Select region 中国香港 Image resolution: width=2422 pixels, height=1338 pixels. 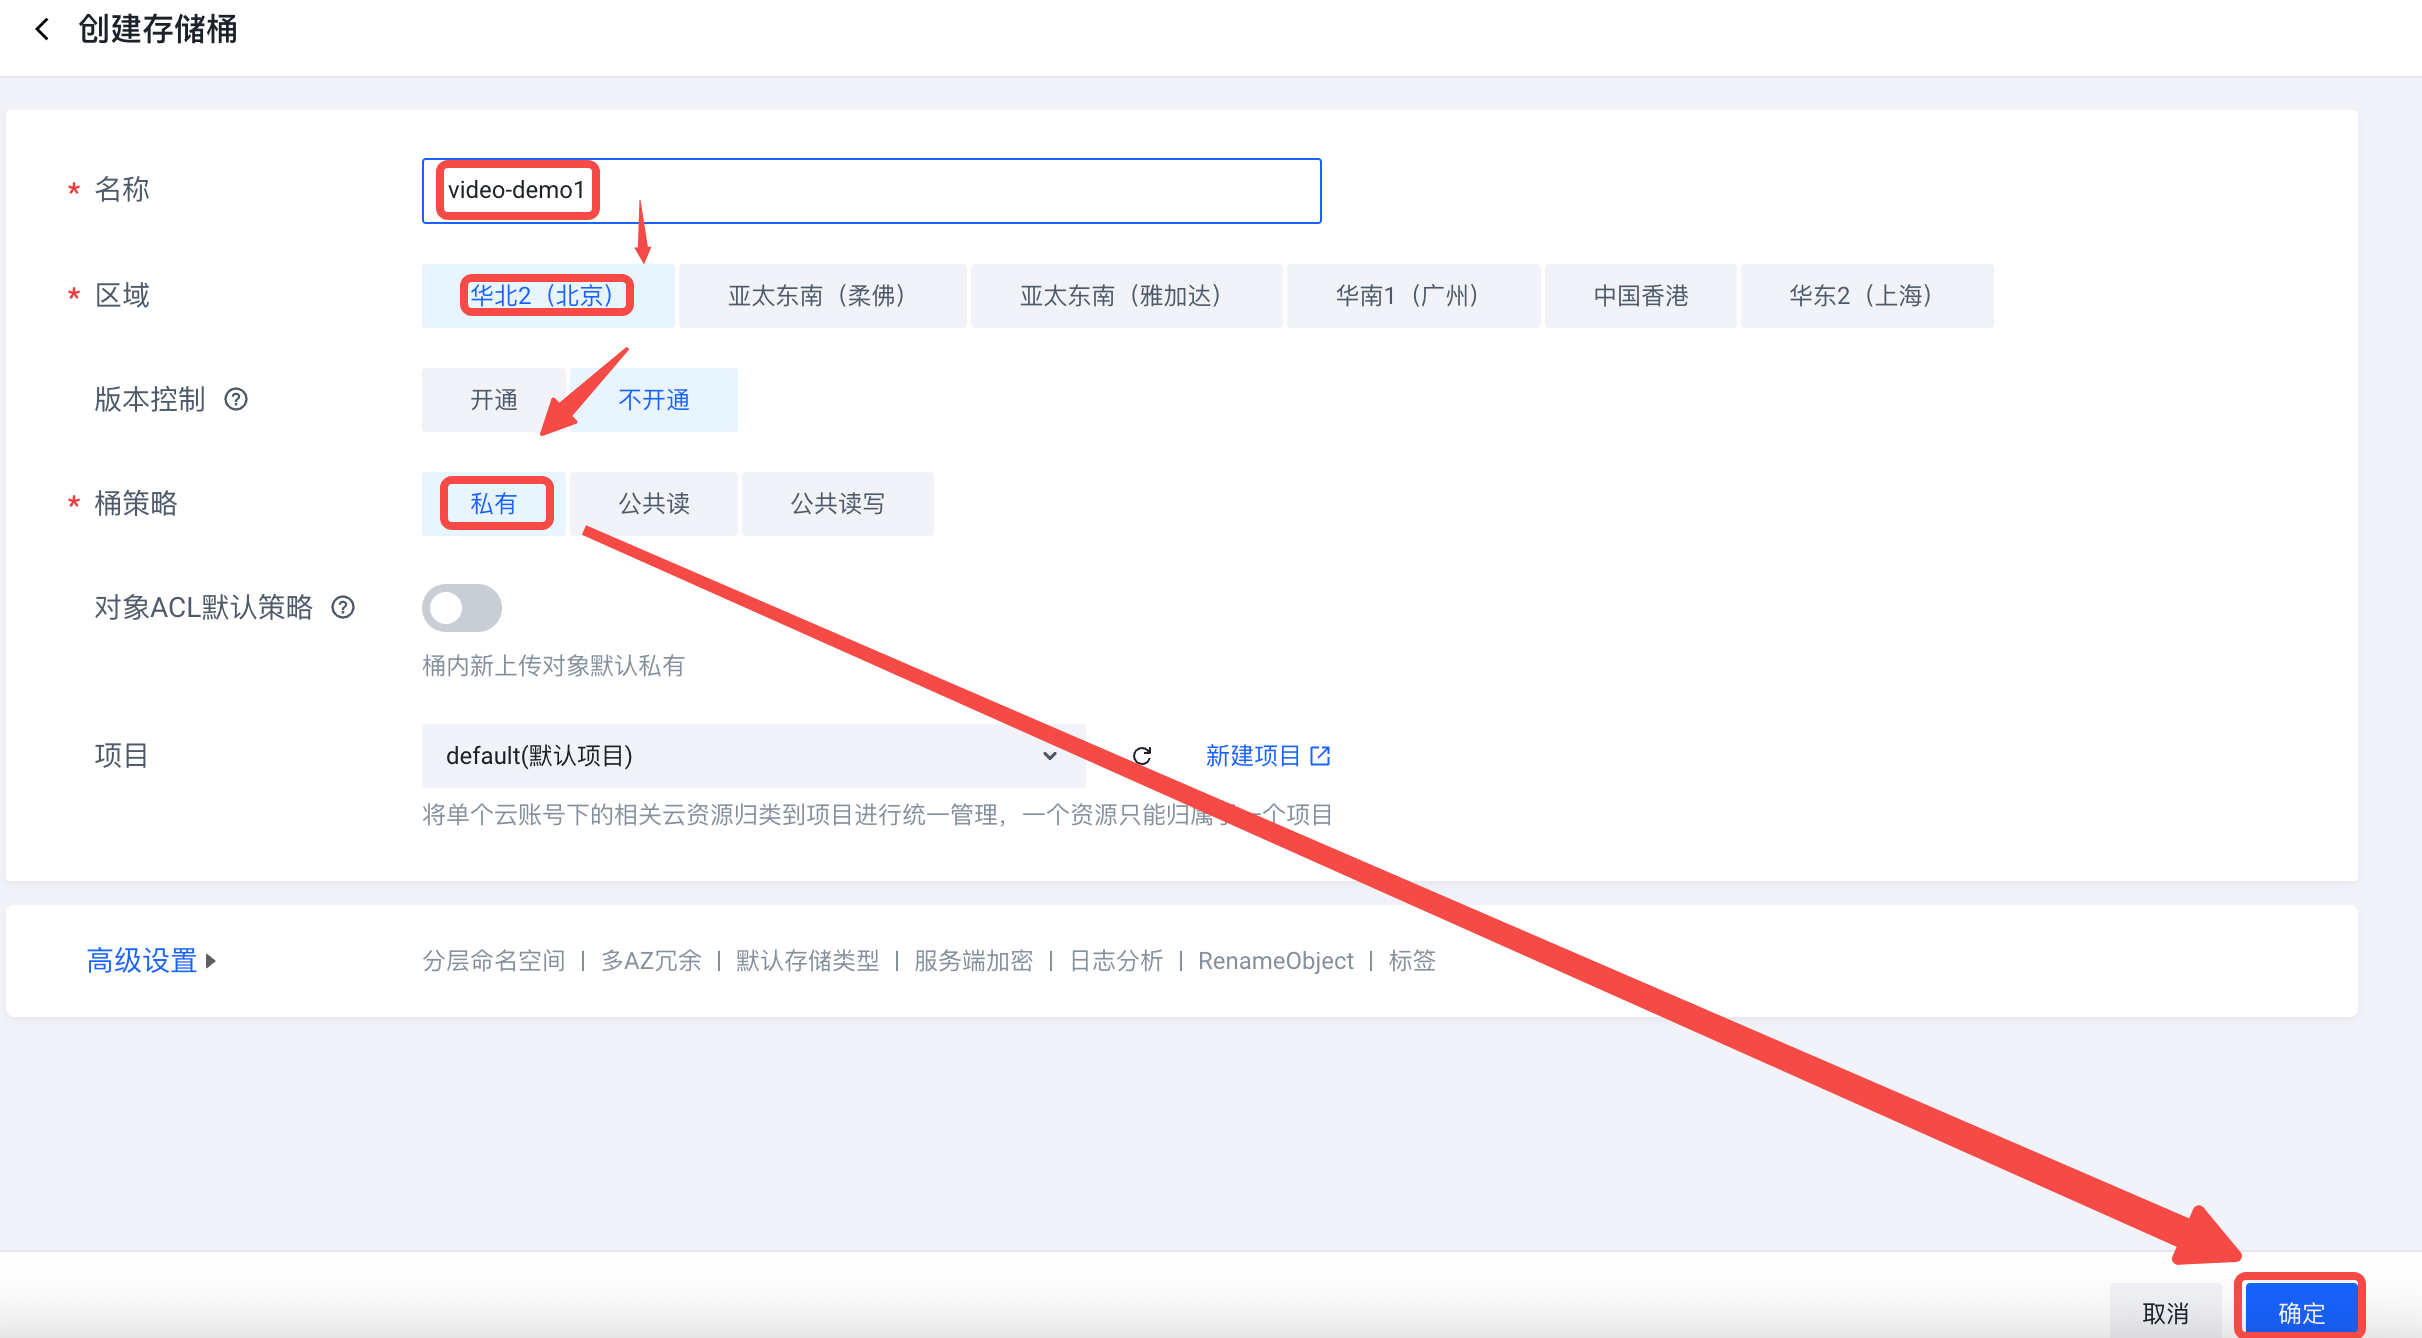pyautogui.click(x=1640, y=296)
